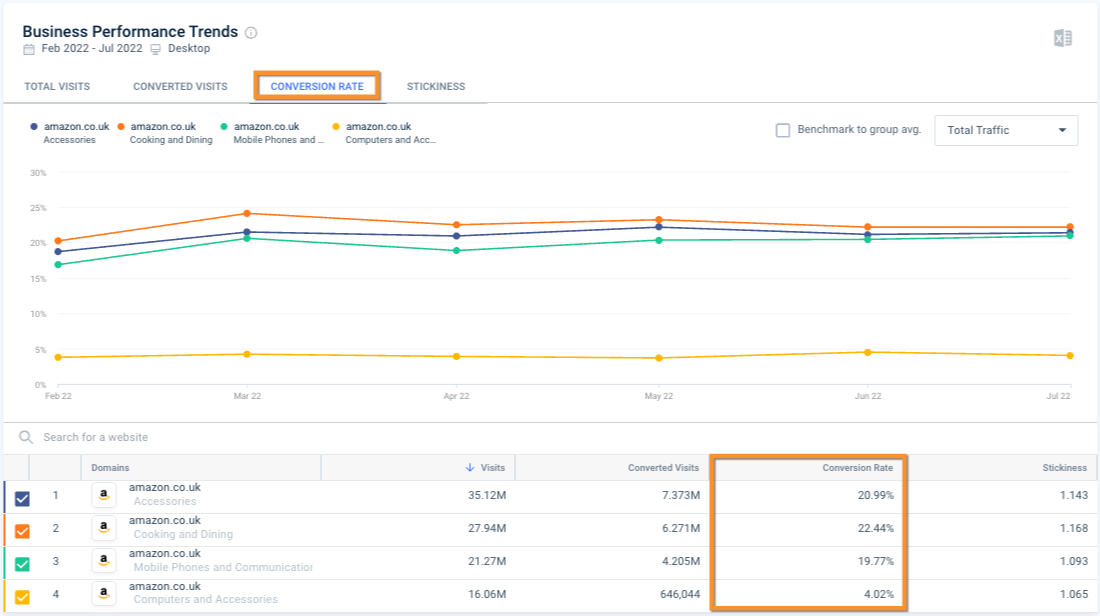Click the orange Mar 22 data point

(x=247, y=213)
